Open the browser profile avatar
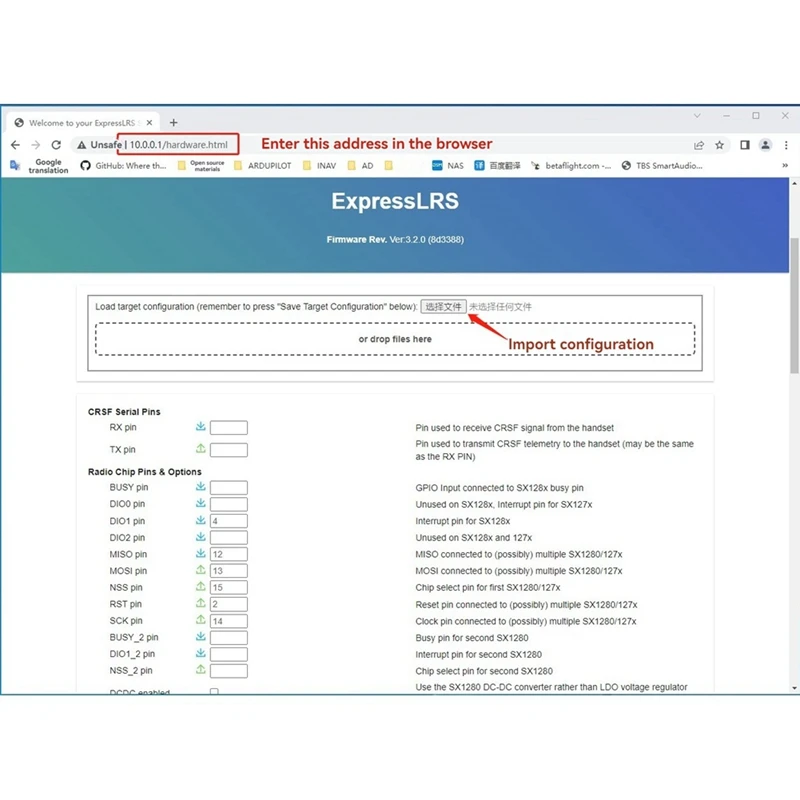Viewport: 800px width, 800px height. (x=765, y=145)
